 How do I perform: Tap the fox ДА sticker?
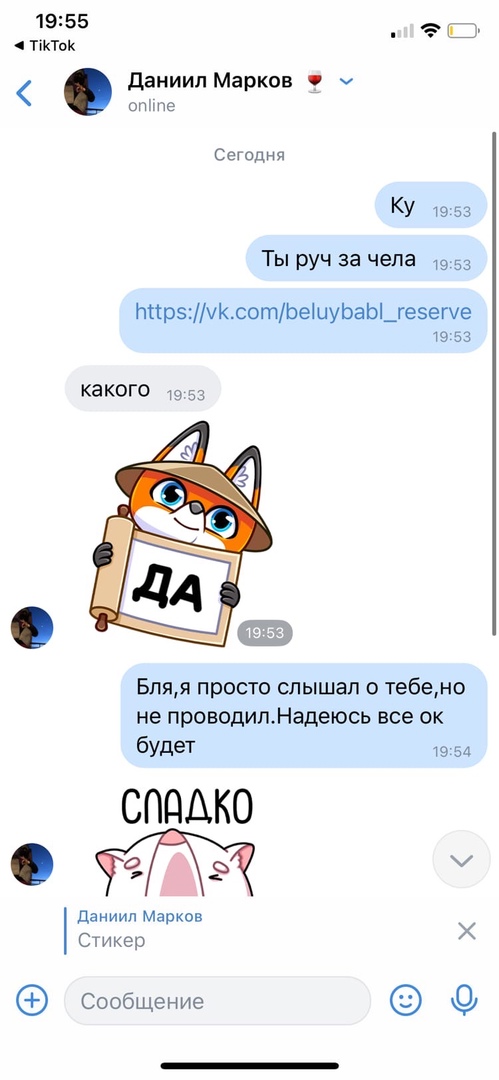pyautogui.click(x=181, y=534)
